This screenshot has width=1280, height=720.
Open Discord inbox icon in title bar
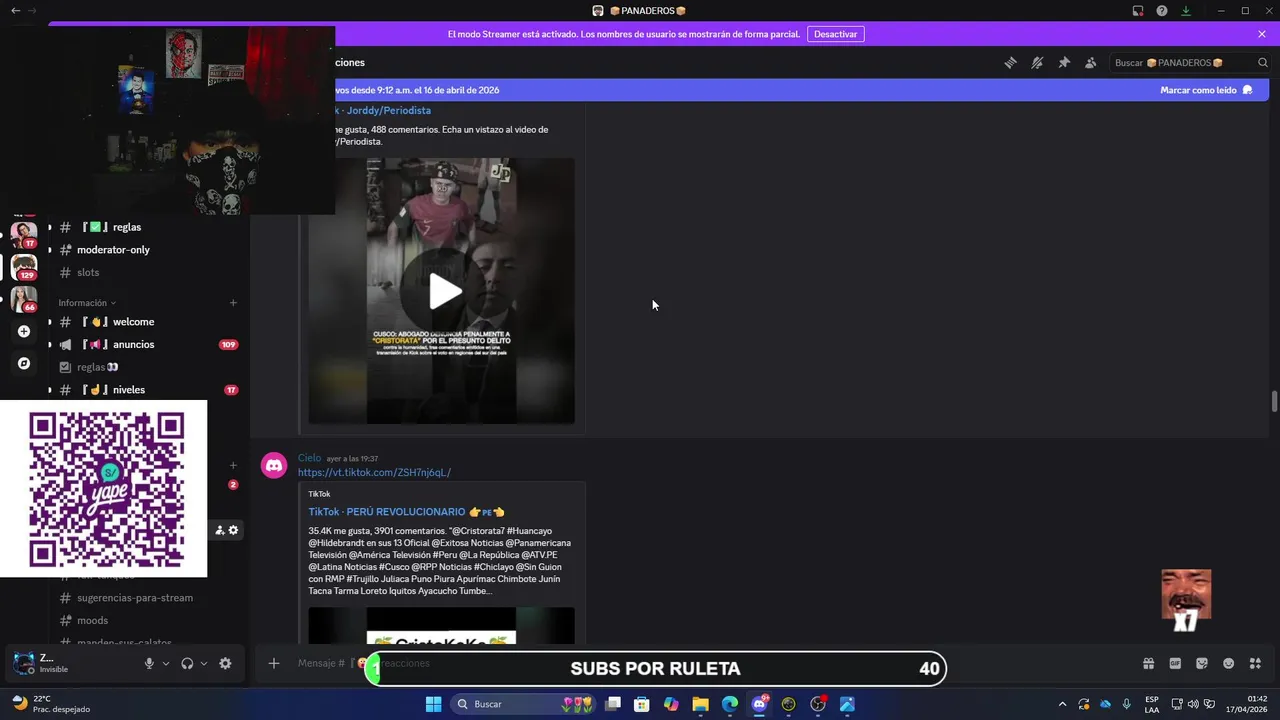[x=1138, y=10]
